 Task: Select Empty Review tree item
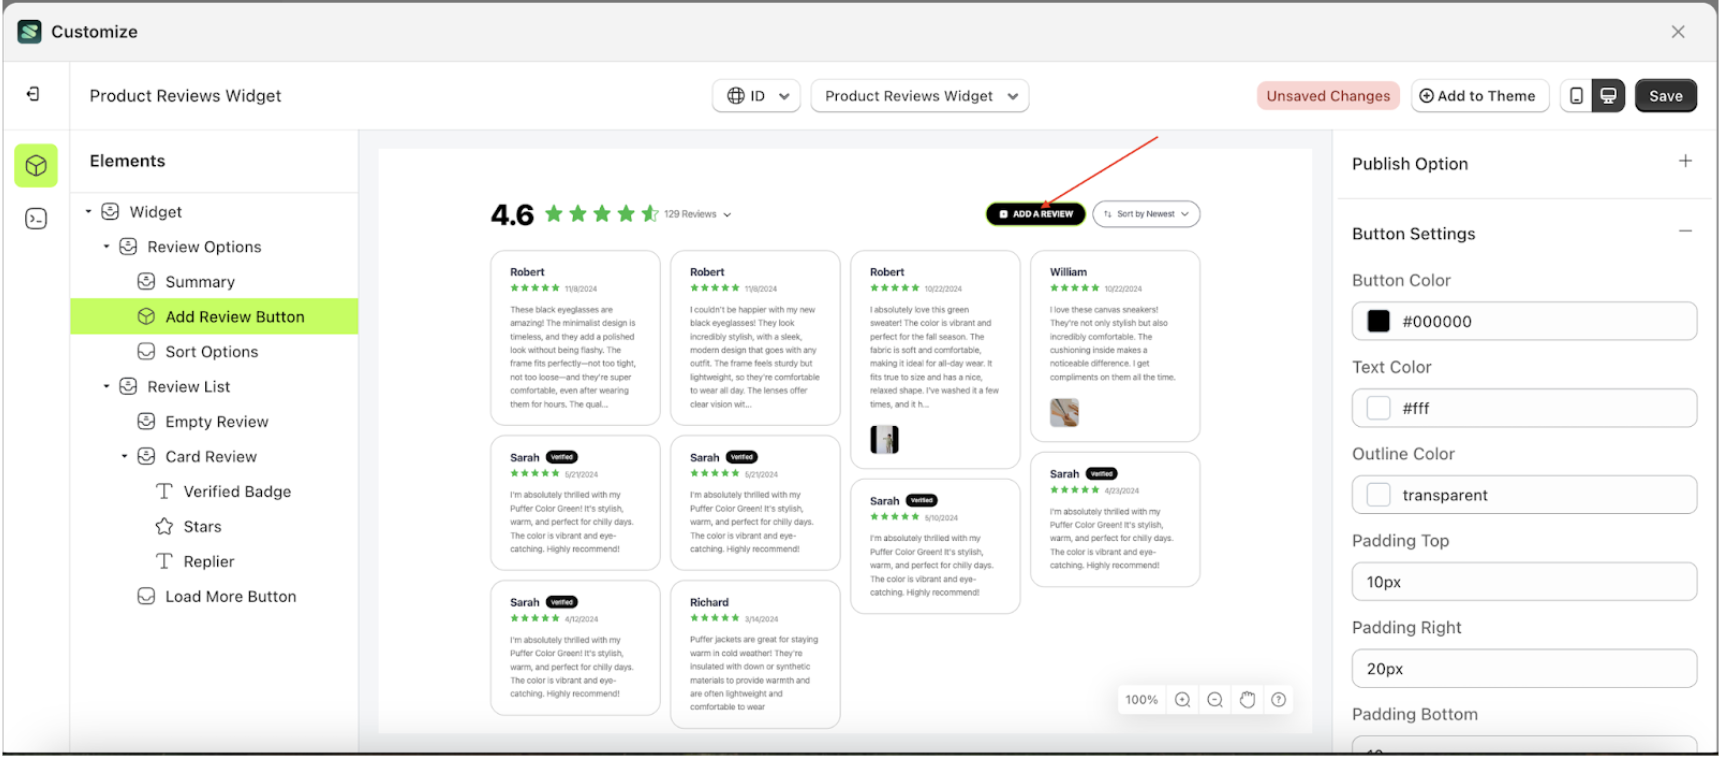pyautogui.click(x=217, y=422)
